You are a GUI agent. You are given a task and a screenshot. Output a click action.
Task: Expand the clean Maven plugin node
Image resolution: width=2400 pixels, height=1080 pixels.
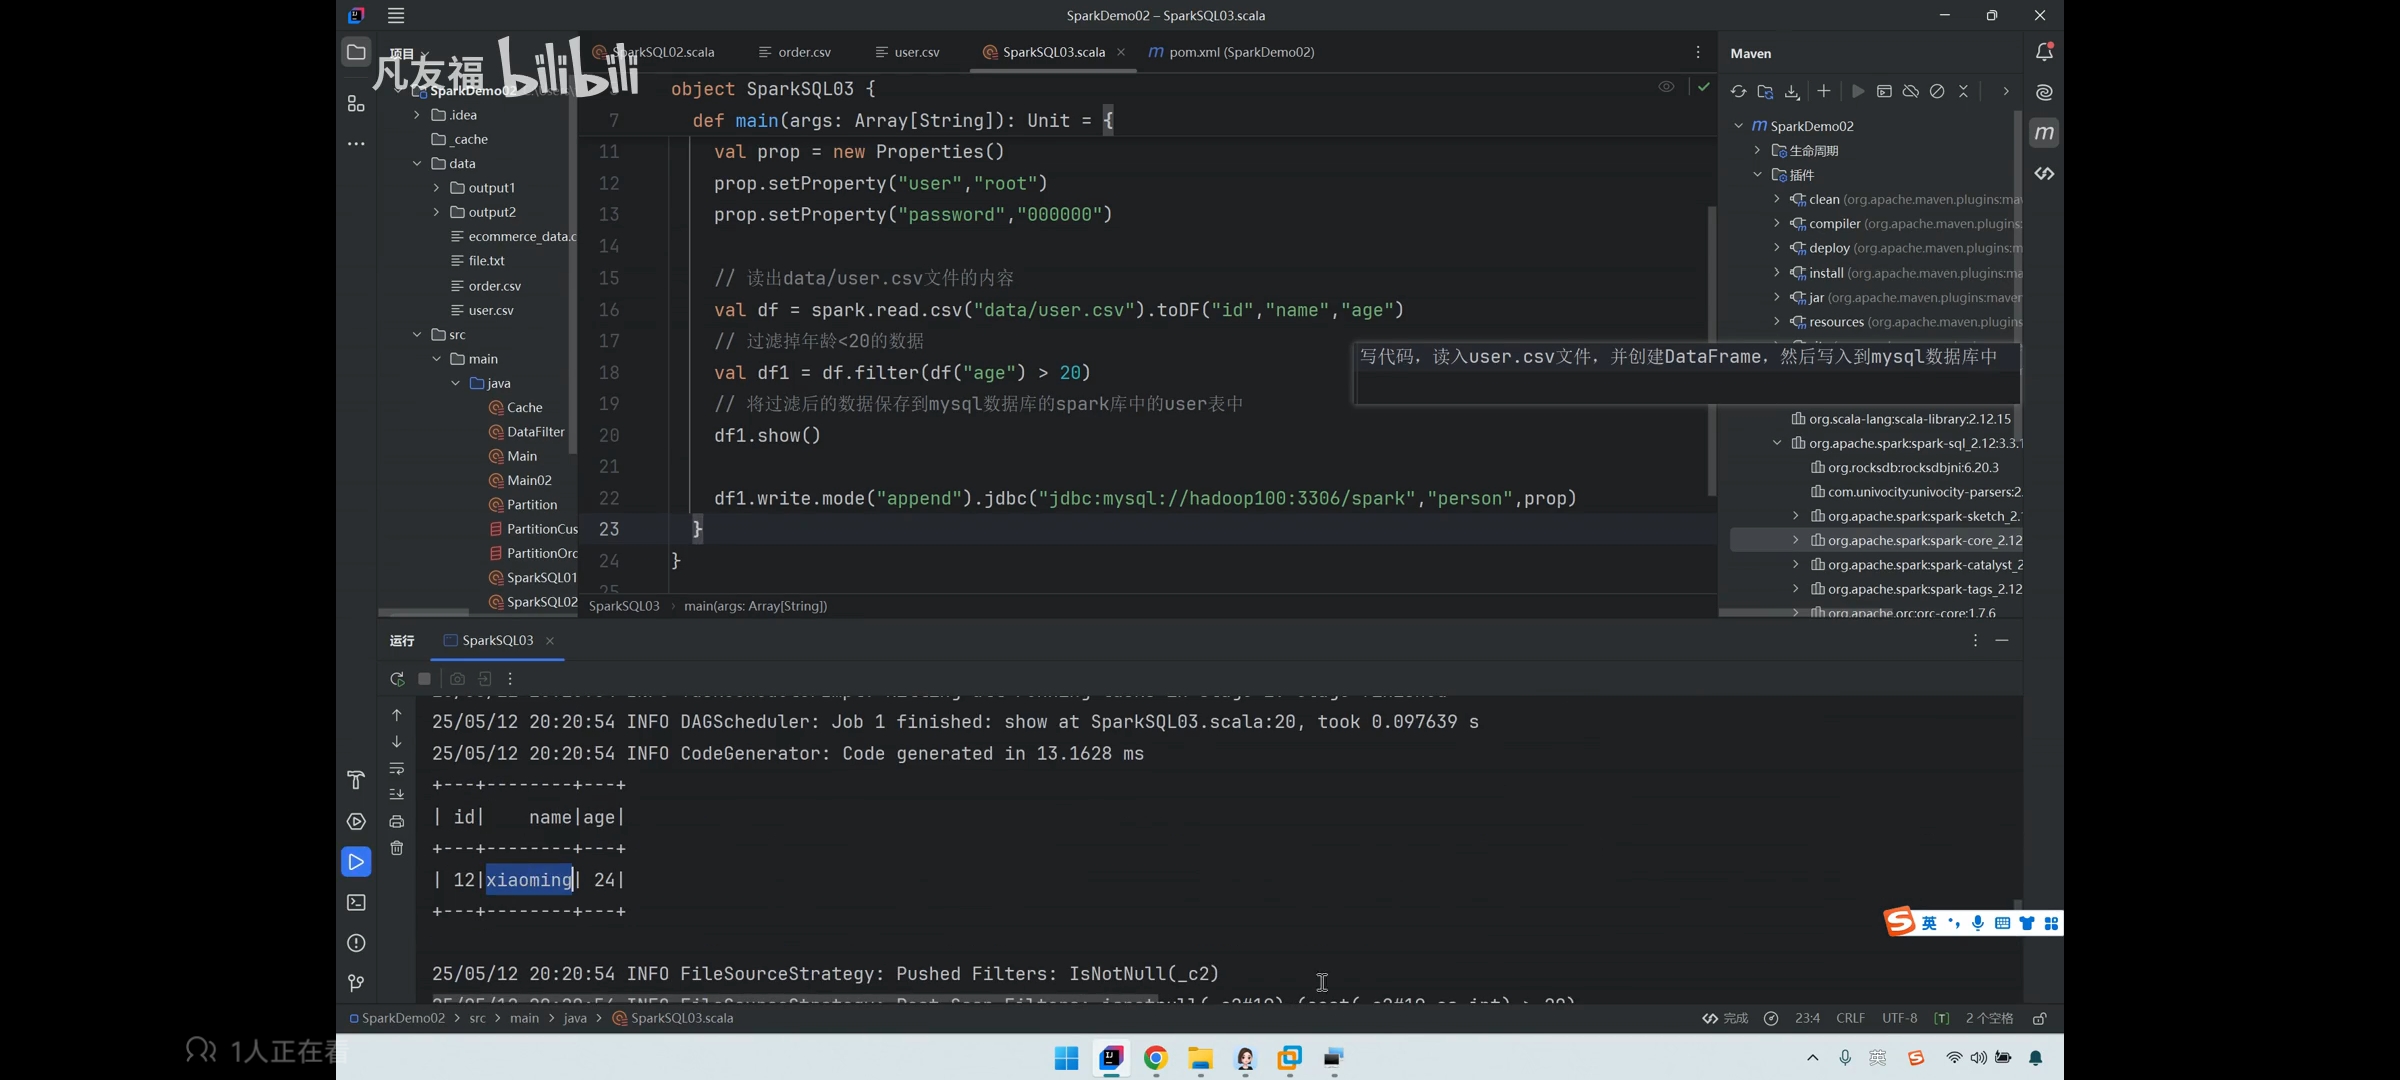[1777, 199]
